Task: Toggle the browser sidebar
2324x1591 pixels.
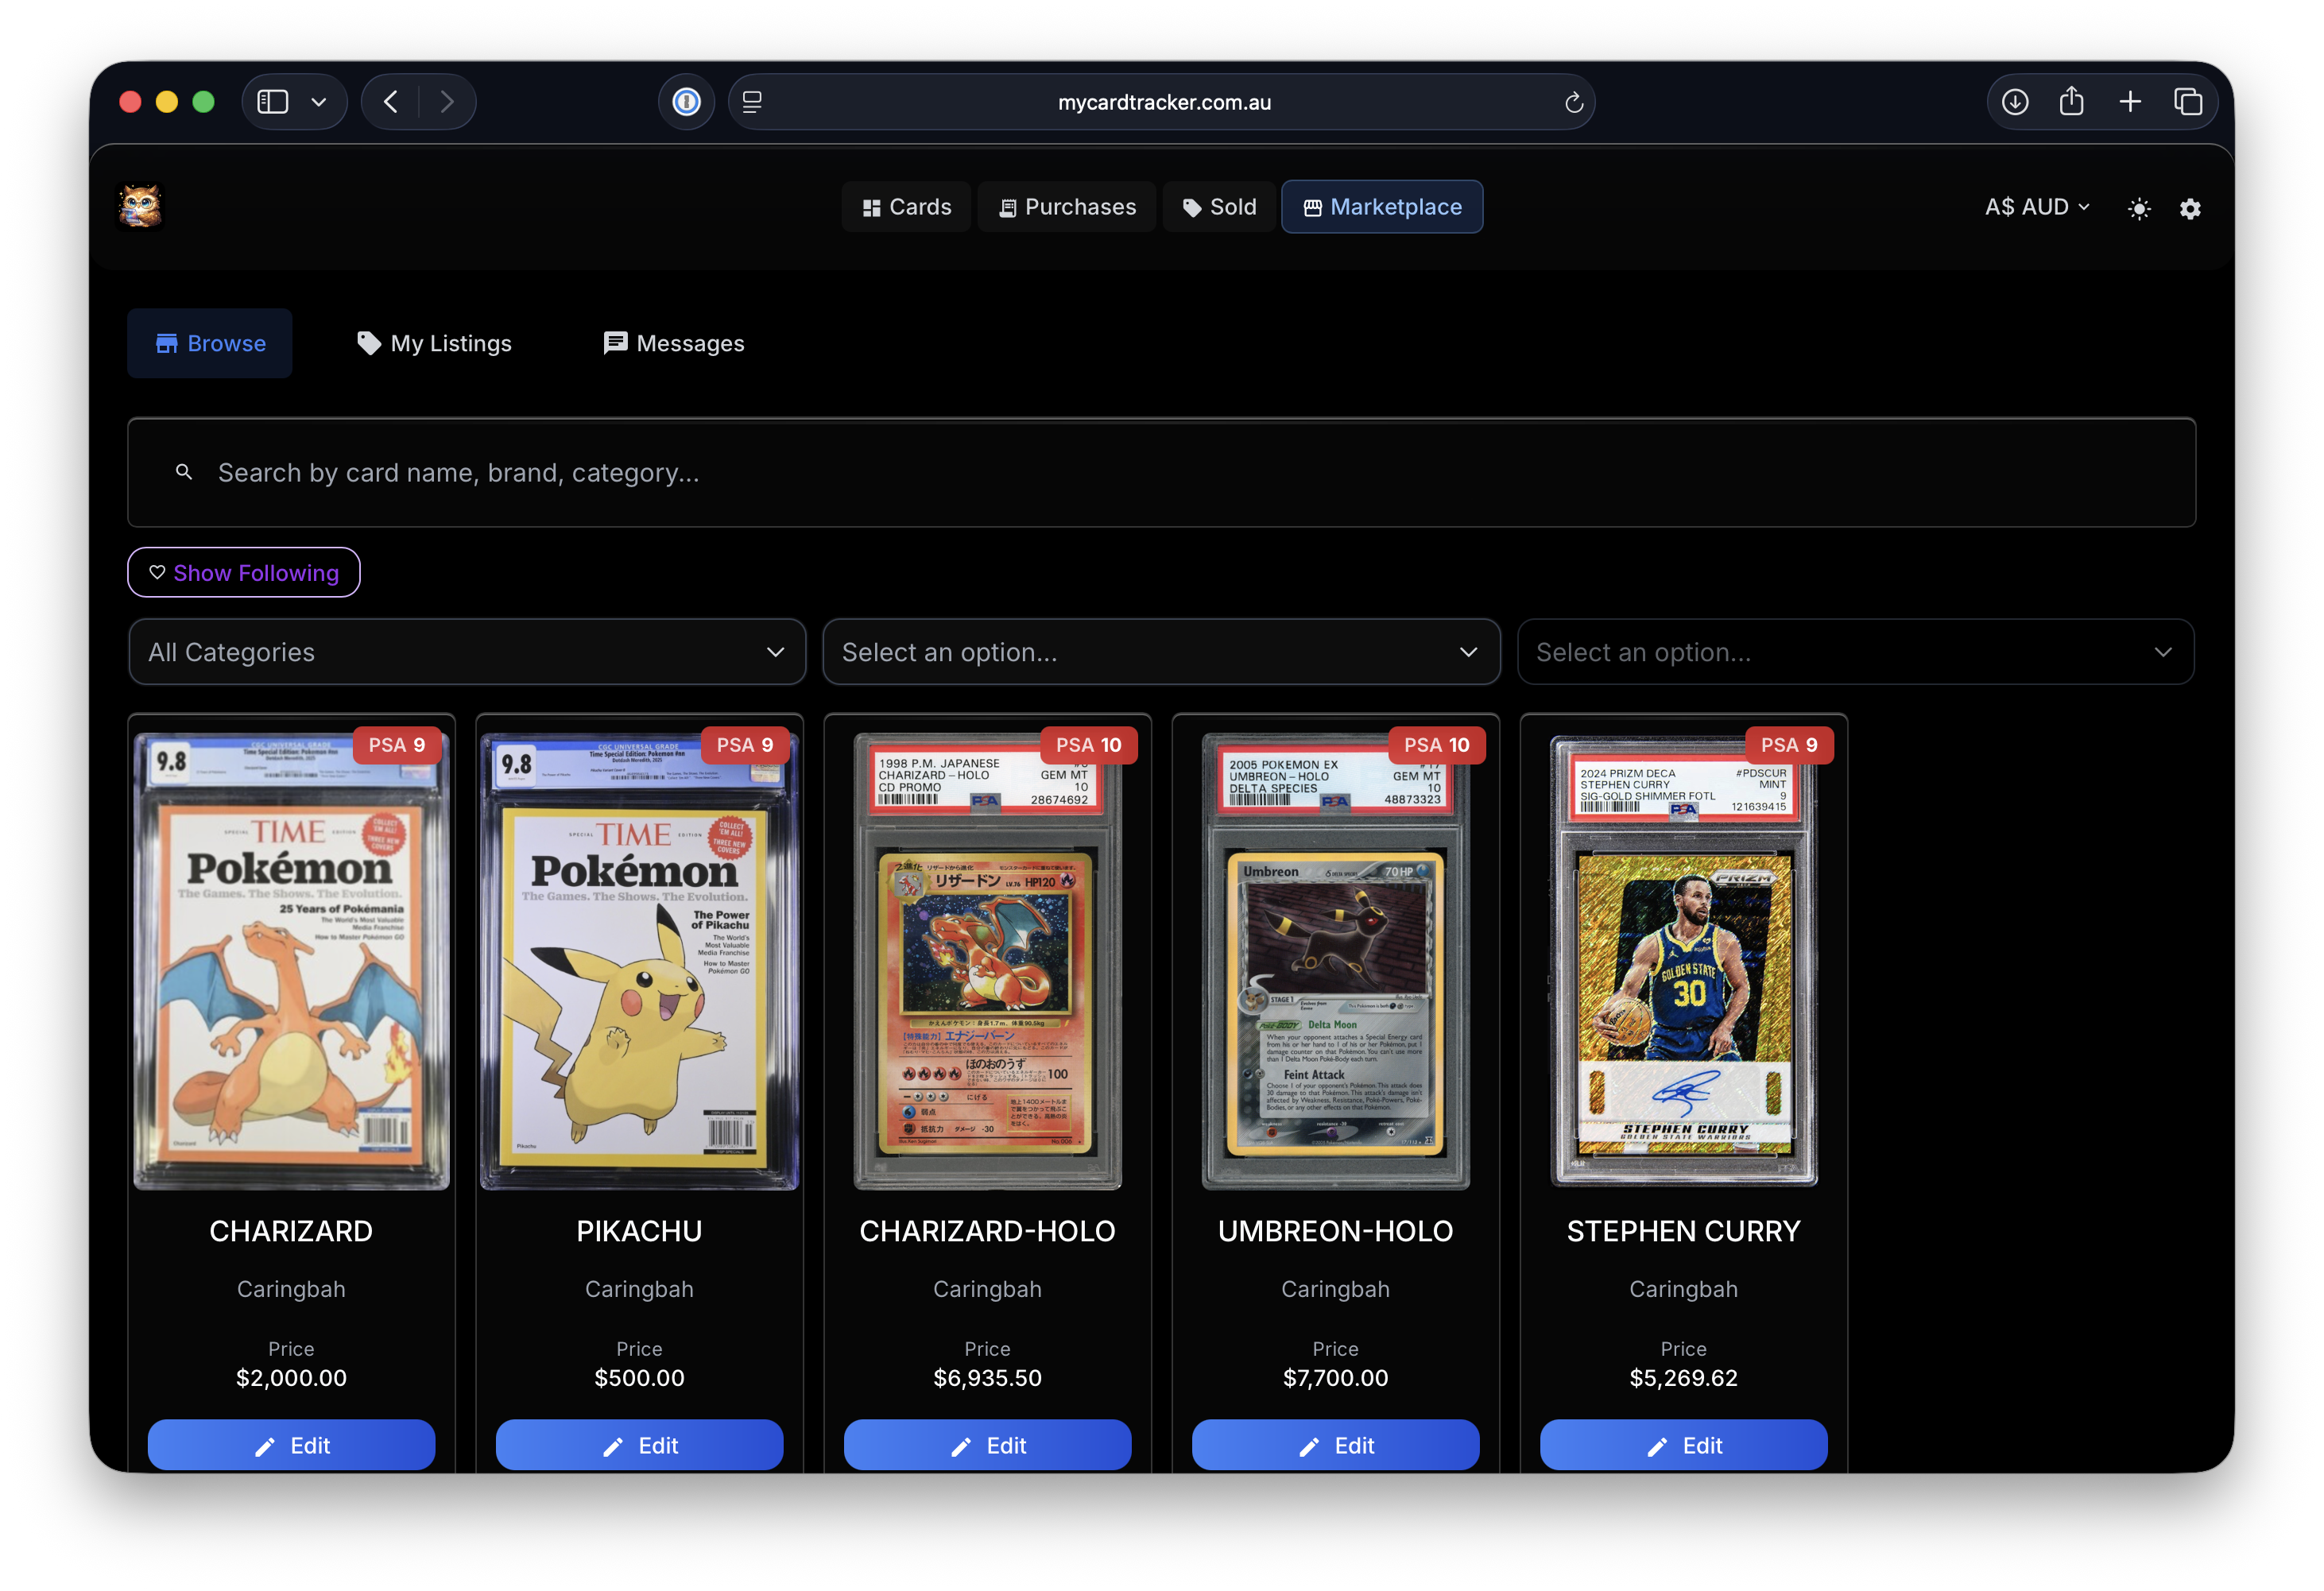Action: point(272,101)
